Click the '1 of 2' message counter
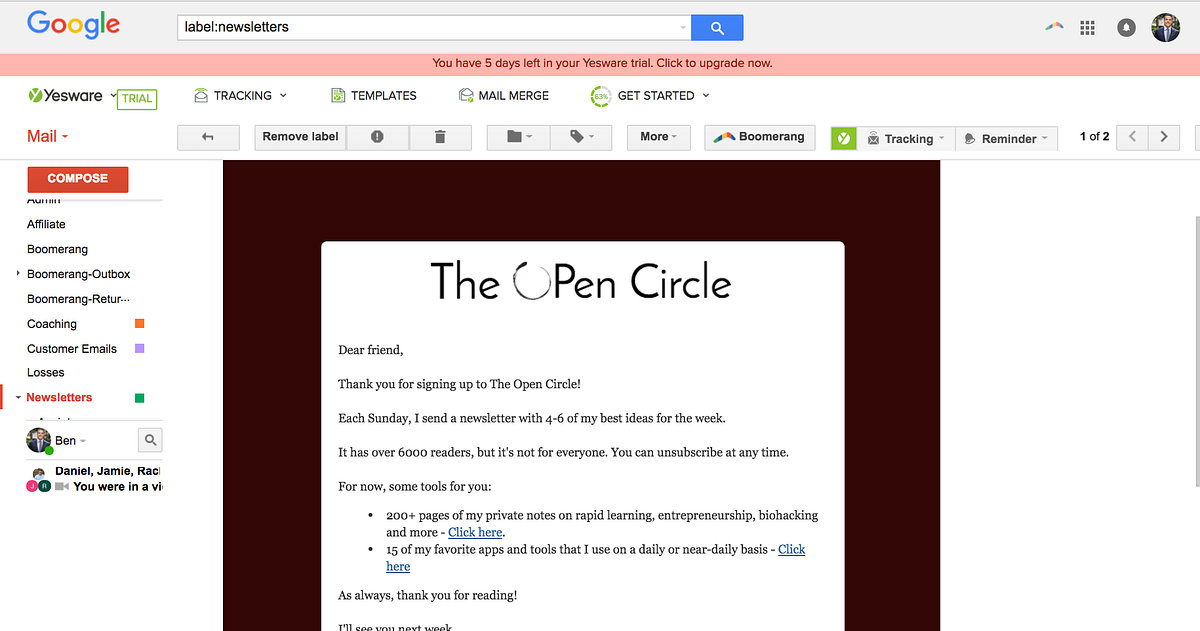The height and width of the screenshot is (631, 1200). 1094,137
